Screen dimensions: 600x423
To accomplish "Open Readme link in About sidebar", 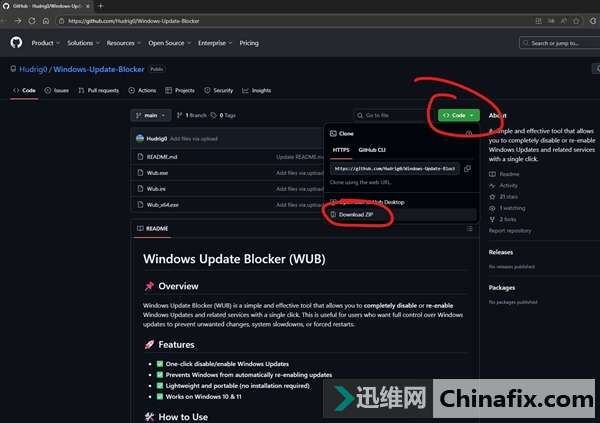I will tap(504, 174).
